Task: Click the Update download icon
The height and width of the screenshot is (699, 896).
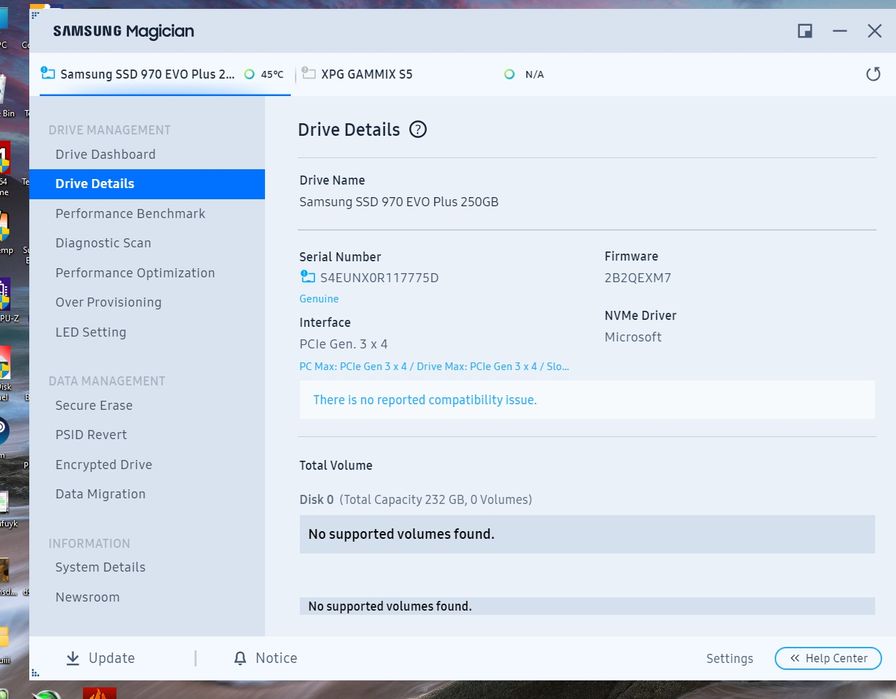Action: [x=73, y=658]
